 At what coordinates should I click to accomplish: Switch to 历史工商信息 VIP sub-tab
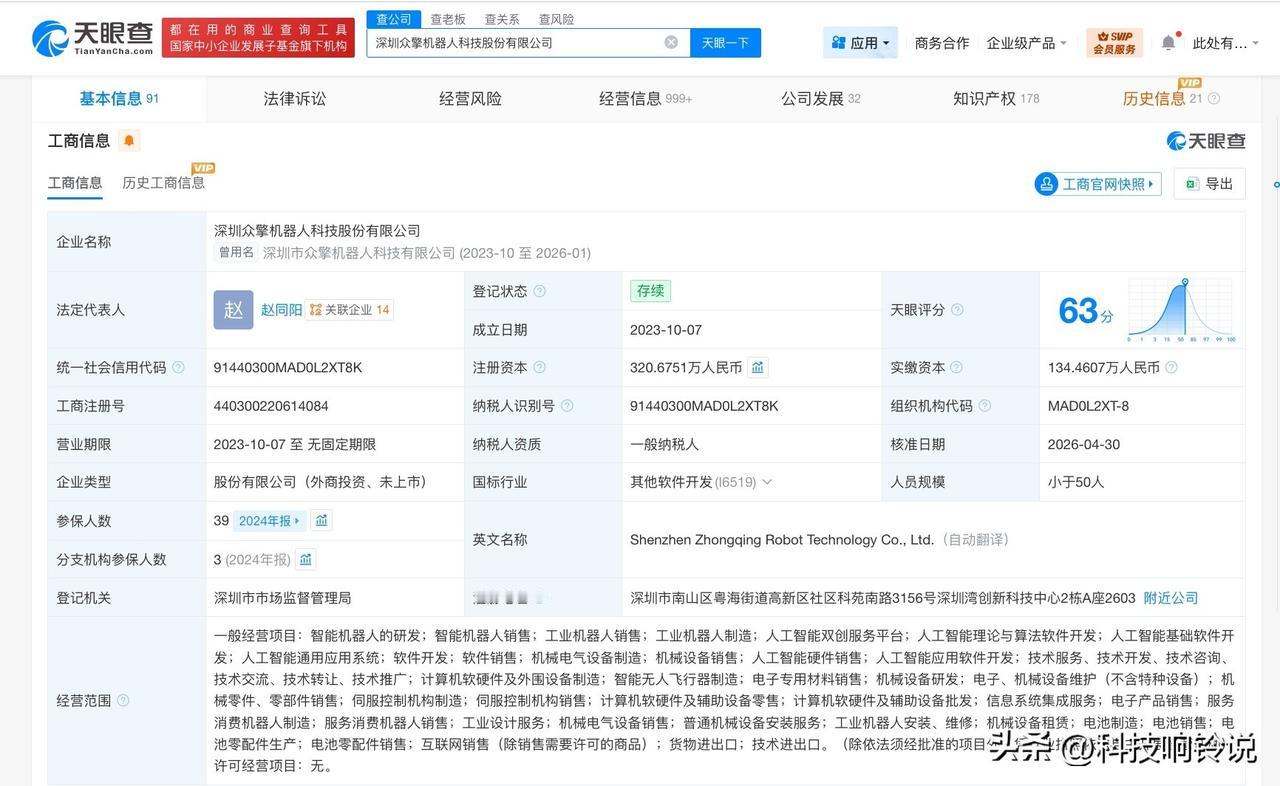point(164,182)
